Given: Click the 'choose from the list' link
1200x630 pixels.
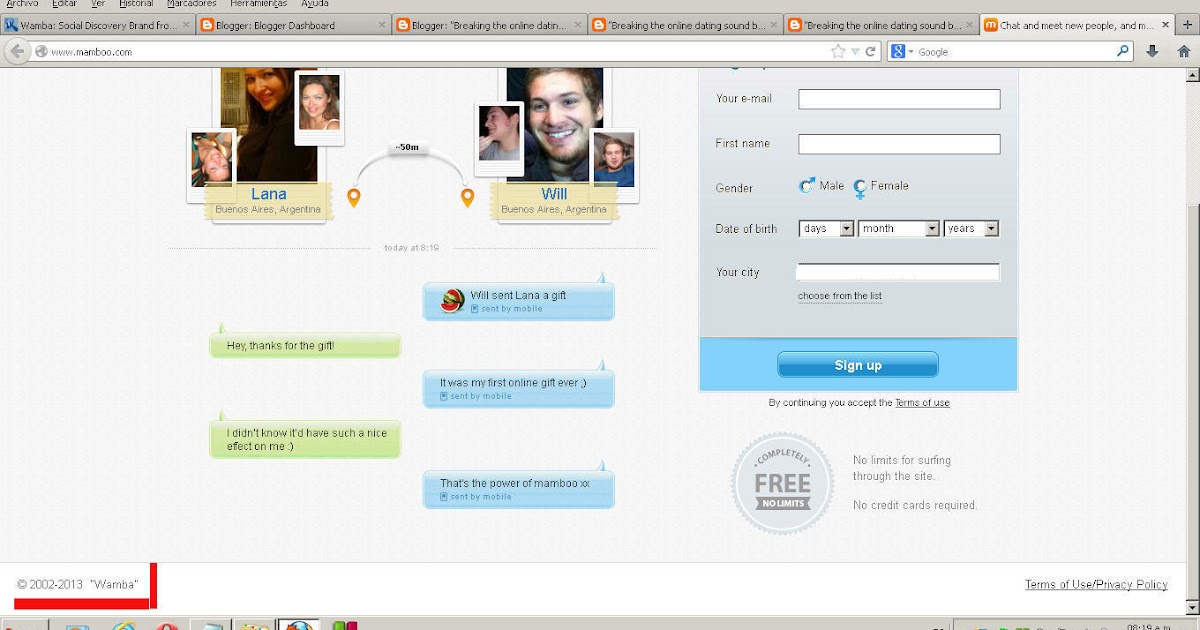Looking at the screenshot, I should (x=840, y=296).
